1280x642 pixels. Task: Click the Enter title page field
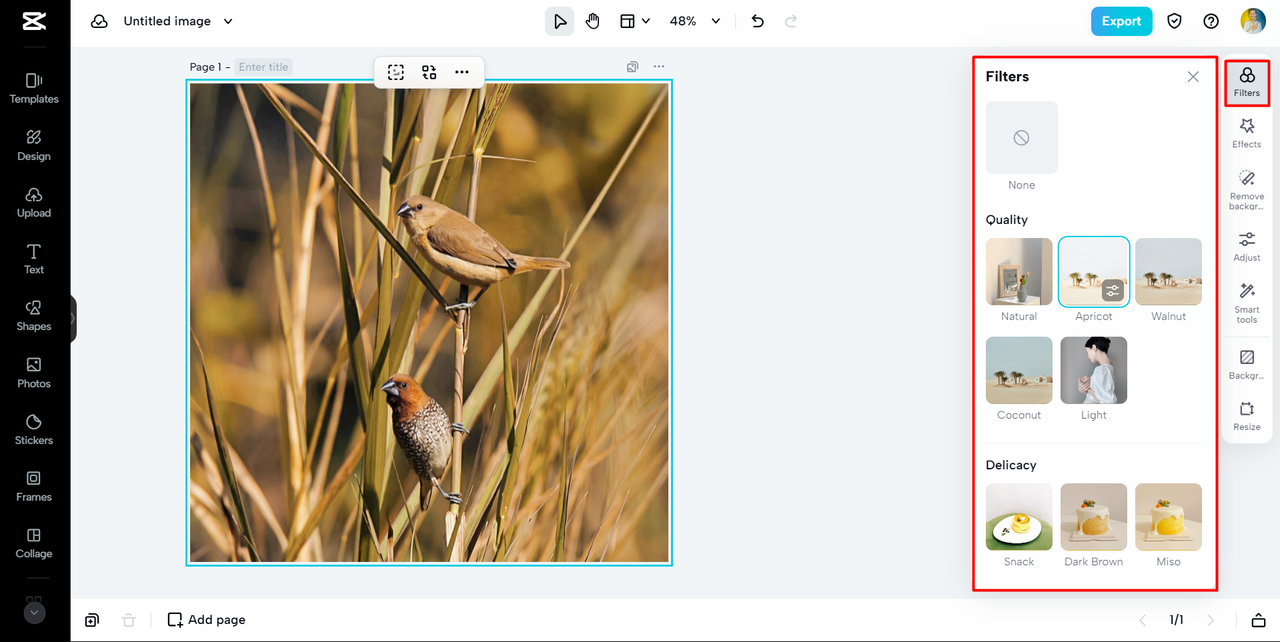(x=264, y=67)
